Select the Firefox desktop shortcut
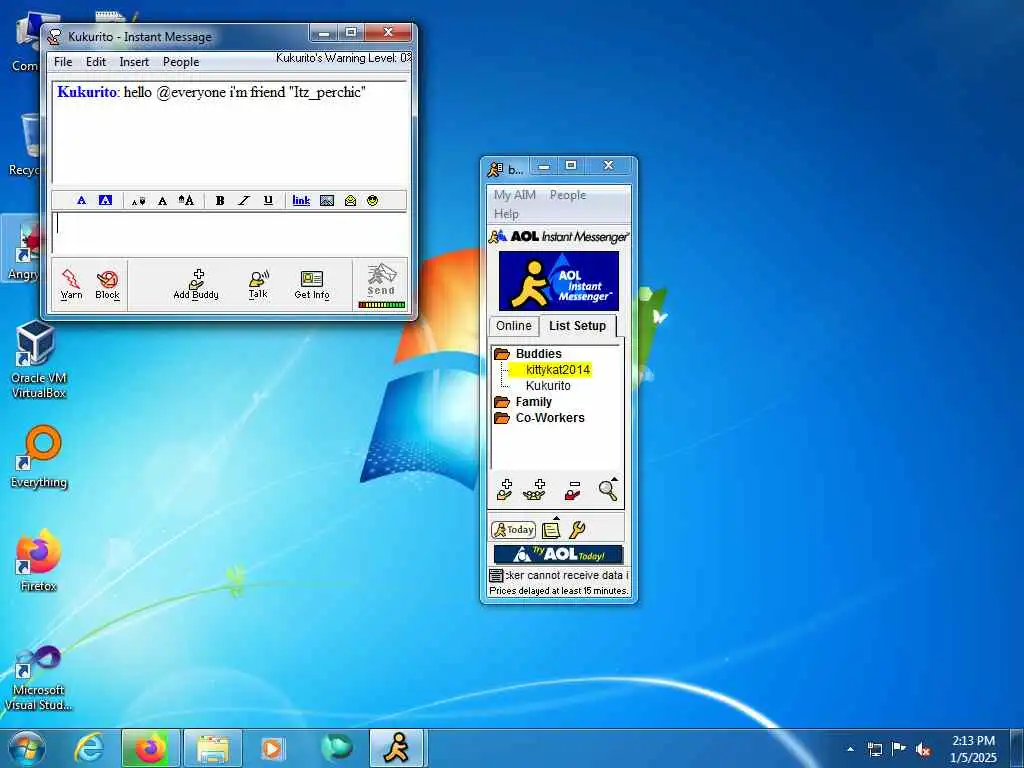This screenshot has width=1024, height=768. click(39, 560)
